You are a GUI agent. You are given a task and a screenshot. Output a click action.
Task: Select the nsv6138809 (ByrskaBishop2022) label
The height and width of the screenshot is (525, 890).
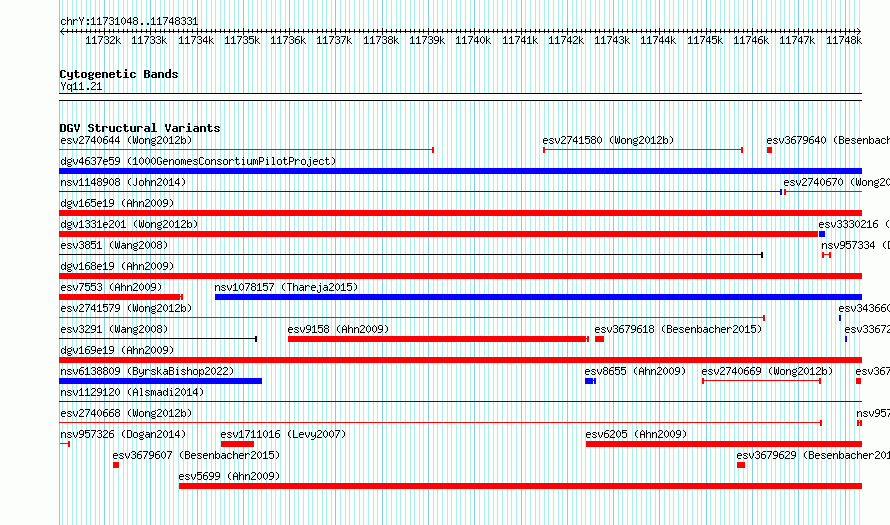point(147,371)
